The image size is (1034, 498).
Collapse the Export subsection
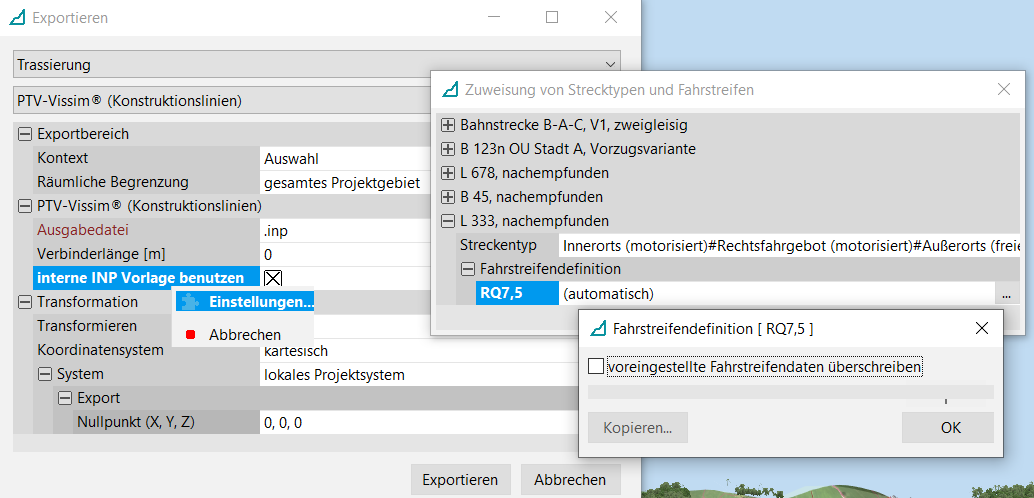(x=65, y=398)
